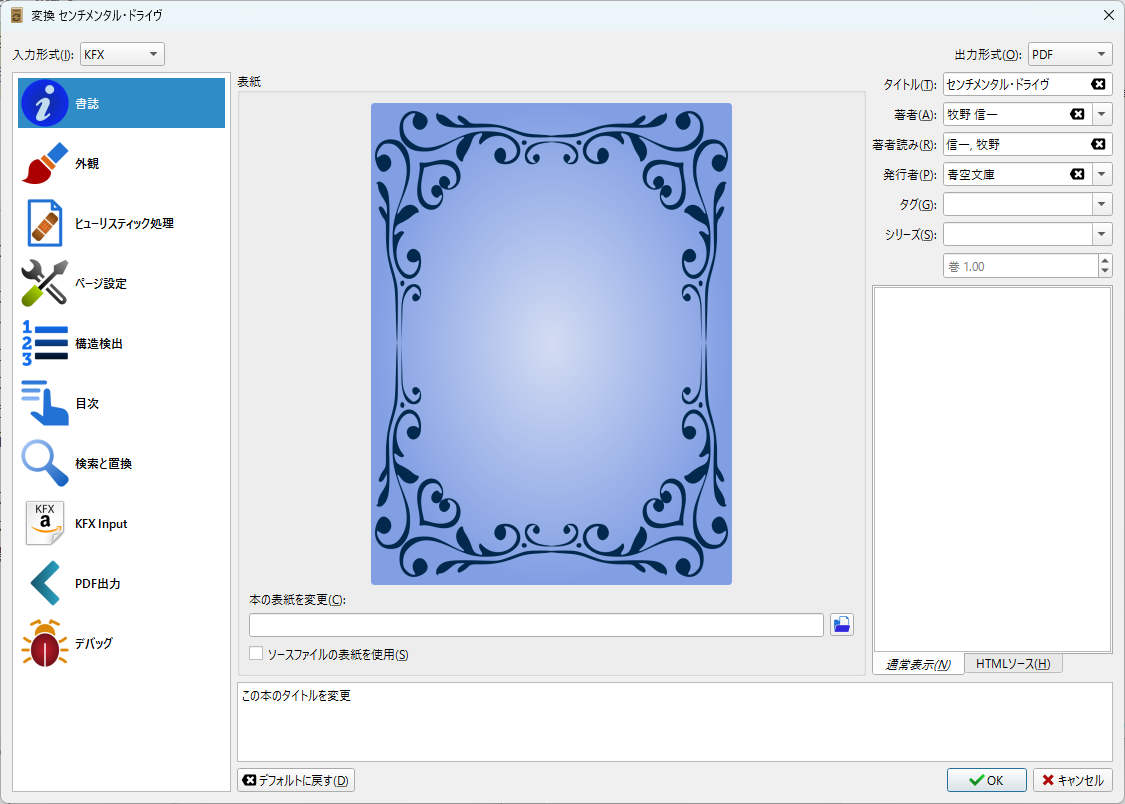This screenshot has width=1125, height=804.
Task: Select the ヒューリスティック処理 bandage icon
Action: (44, 224)
